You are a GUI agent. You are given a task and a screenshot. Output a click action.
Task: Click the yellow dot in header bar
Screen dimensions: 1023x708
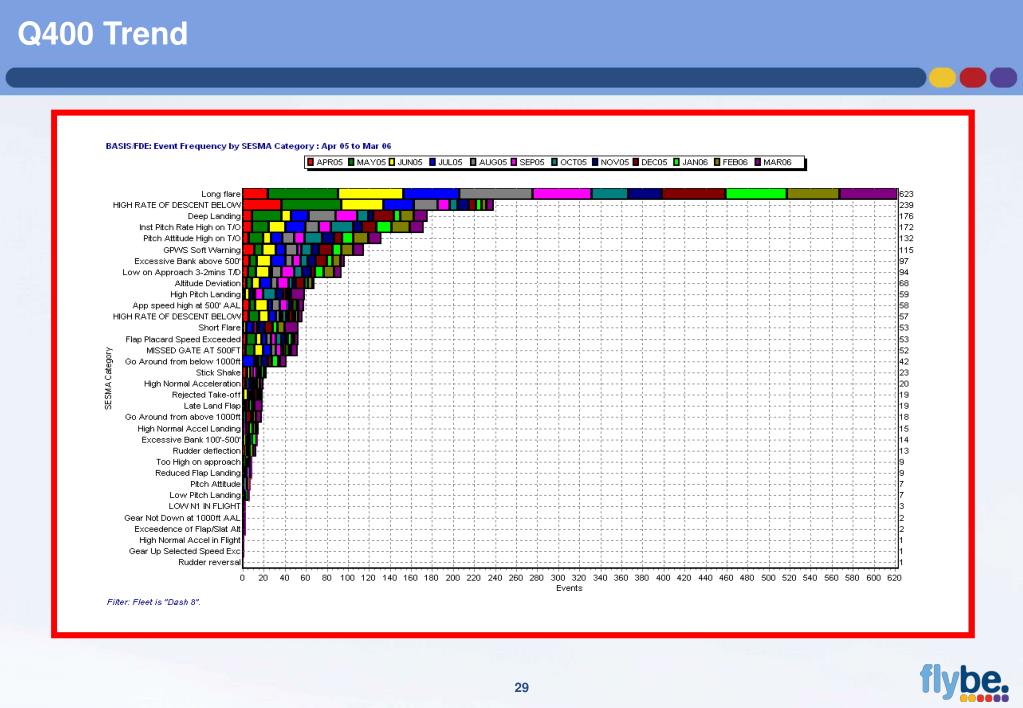pos(942,78)
